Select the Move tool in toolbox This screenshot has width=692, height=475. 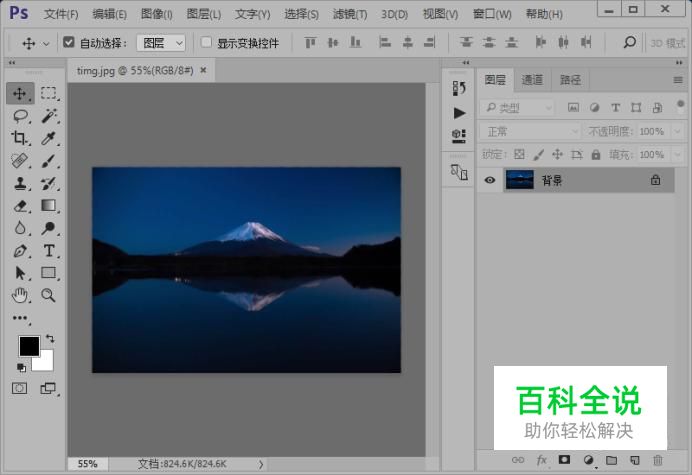(x=20, y=94)
